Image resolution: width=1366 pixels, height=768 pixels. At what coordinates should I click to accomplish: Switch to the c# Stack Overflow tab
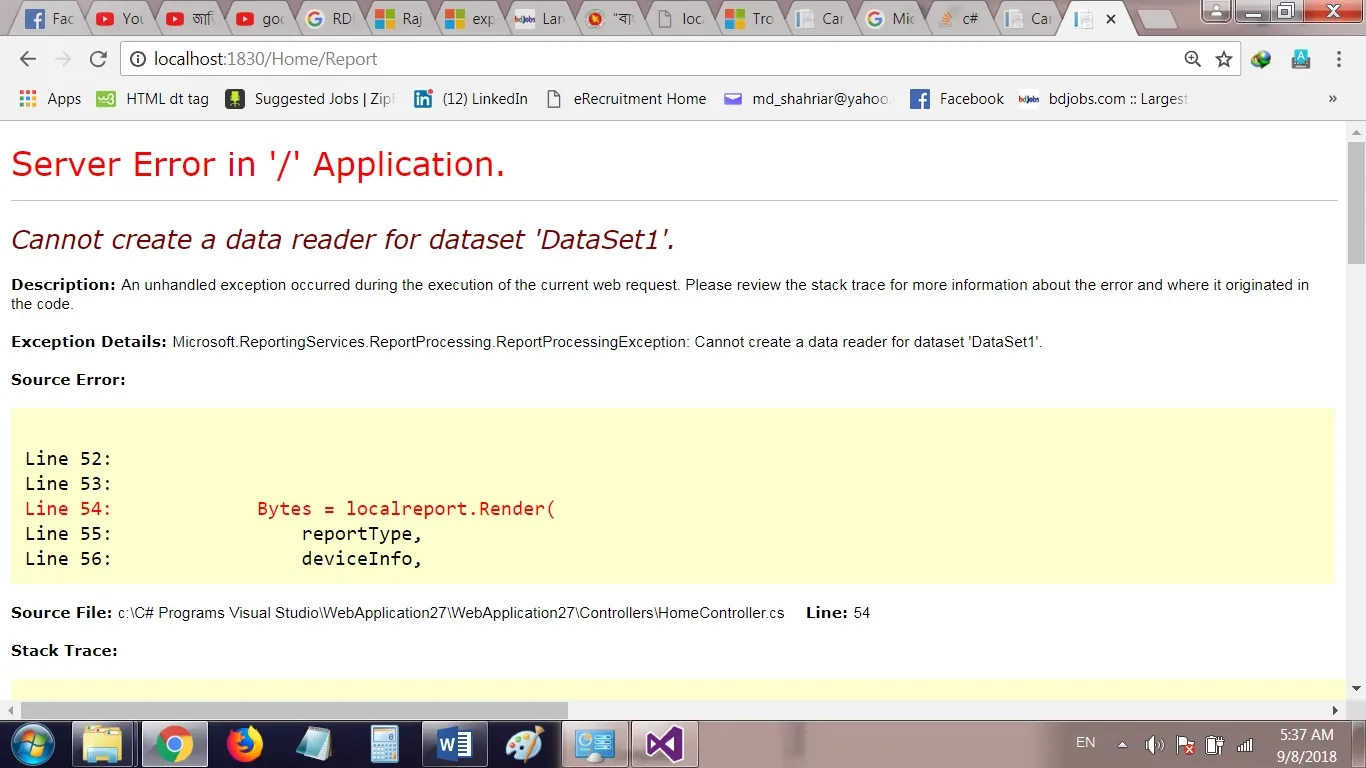click(958, 19)
